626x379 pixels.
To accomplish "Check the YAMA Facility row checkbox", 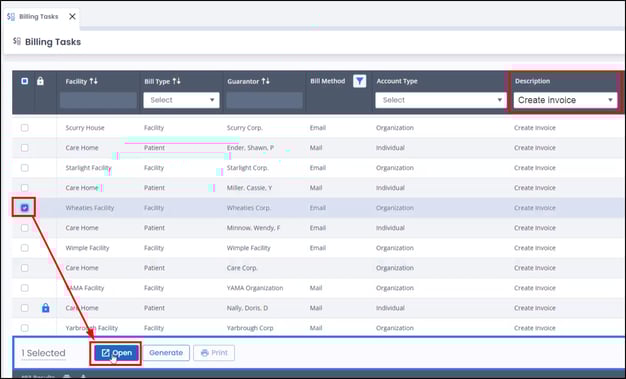I will click(x=25, y=288).
